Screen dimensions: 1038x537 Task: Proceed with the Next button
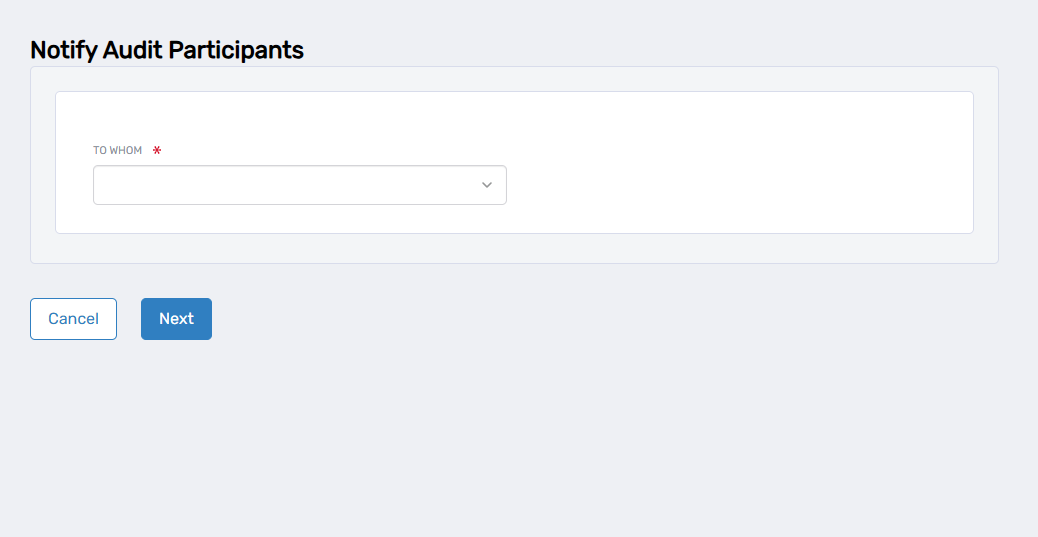click(176, 319)
